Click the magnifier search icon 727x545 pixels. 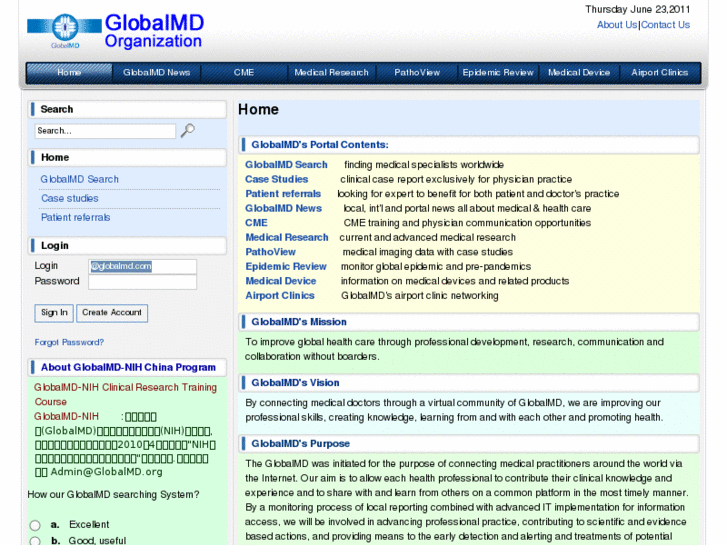[187, 131]
